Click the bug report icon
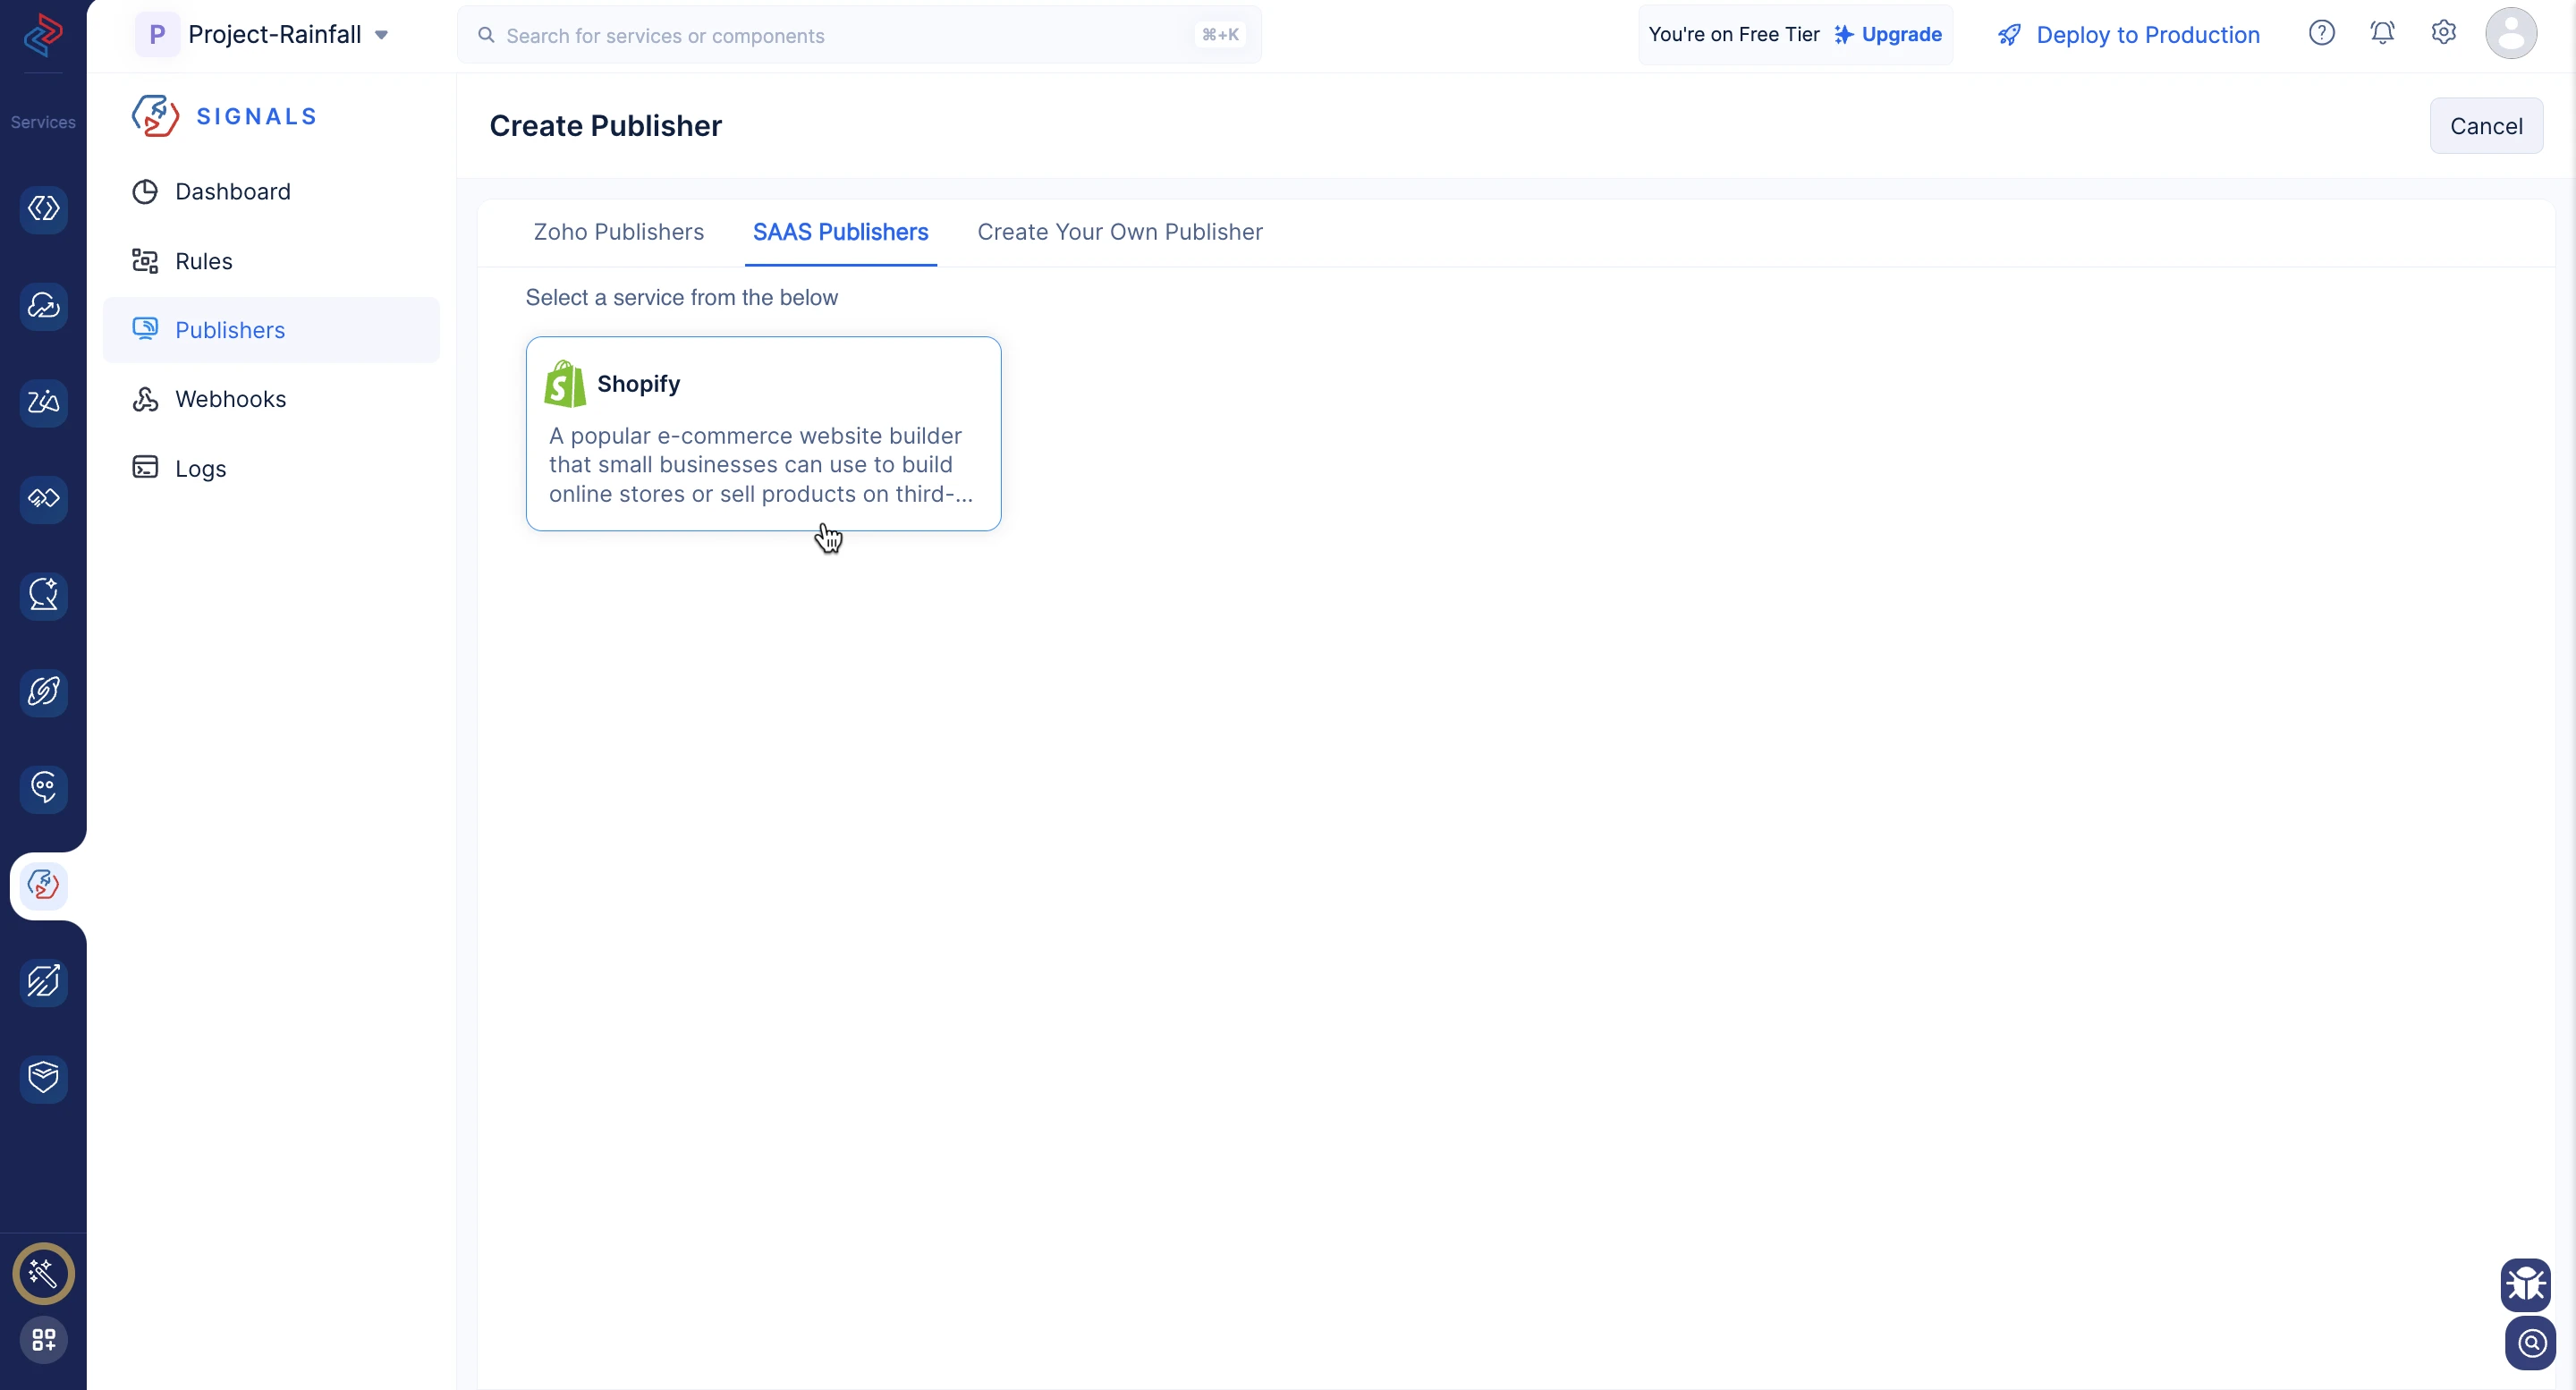2576x1390 pixels. click(2525, 1284)
